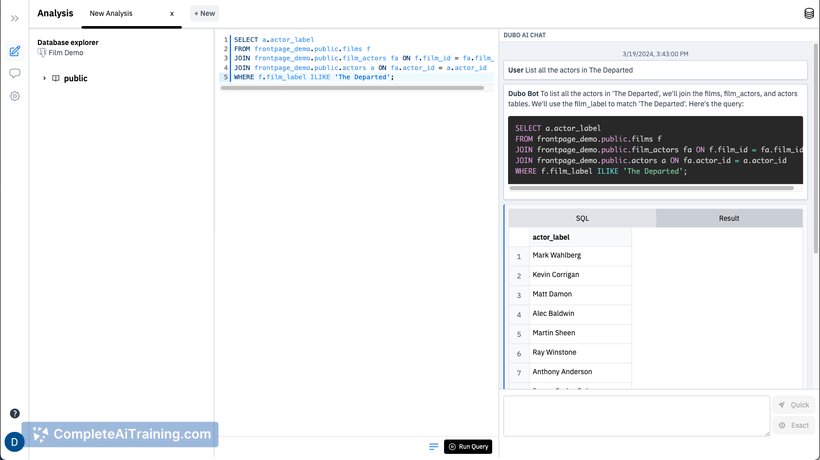Image resolution: width=820 pixels, height=460 pixels.
Task: Open the analysis editor pencil icon
Action: point(15,51)
